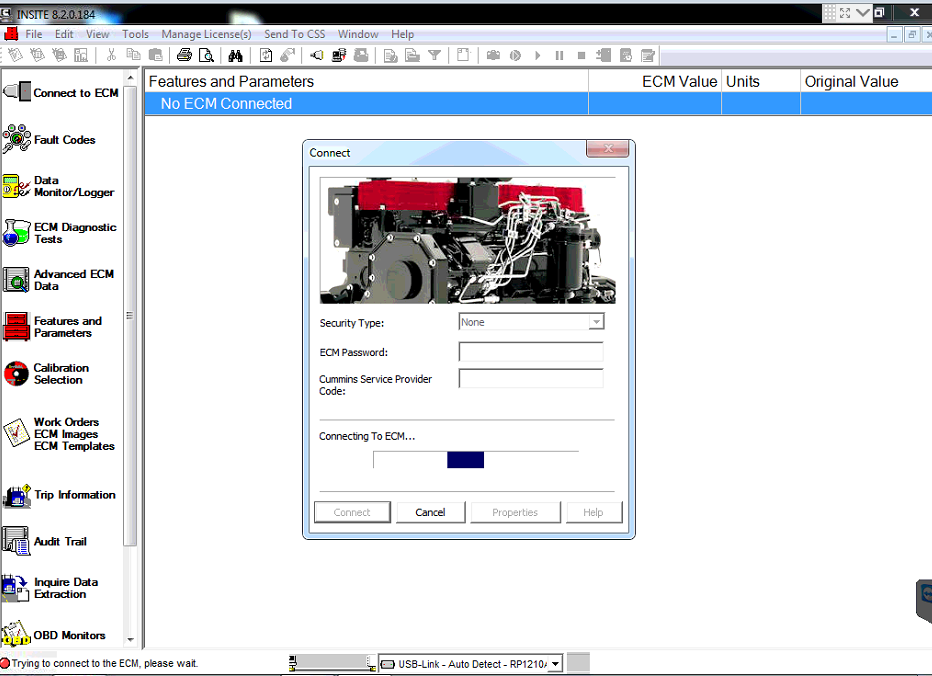
Task: Open the Security Type dropdown
Action: tap(596, 322)
